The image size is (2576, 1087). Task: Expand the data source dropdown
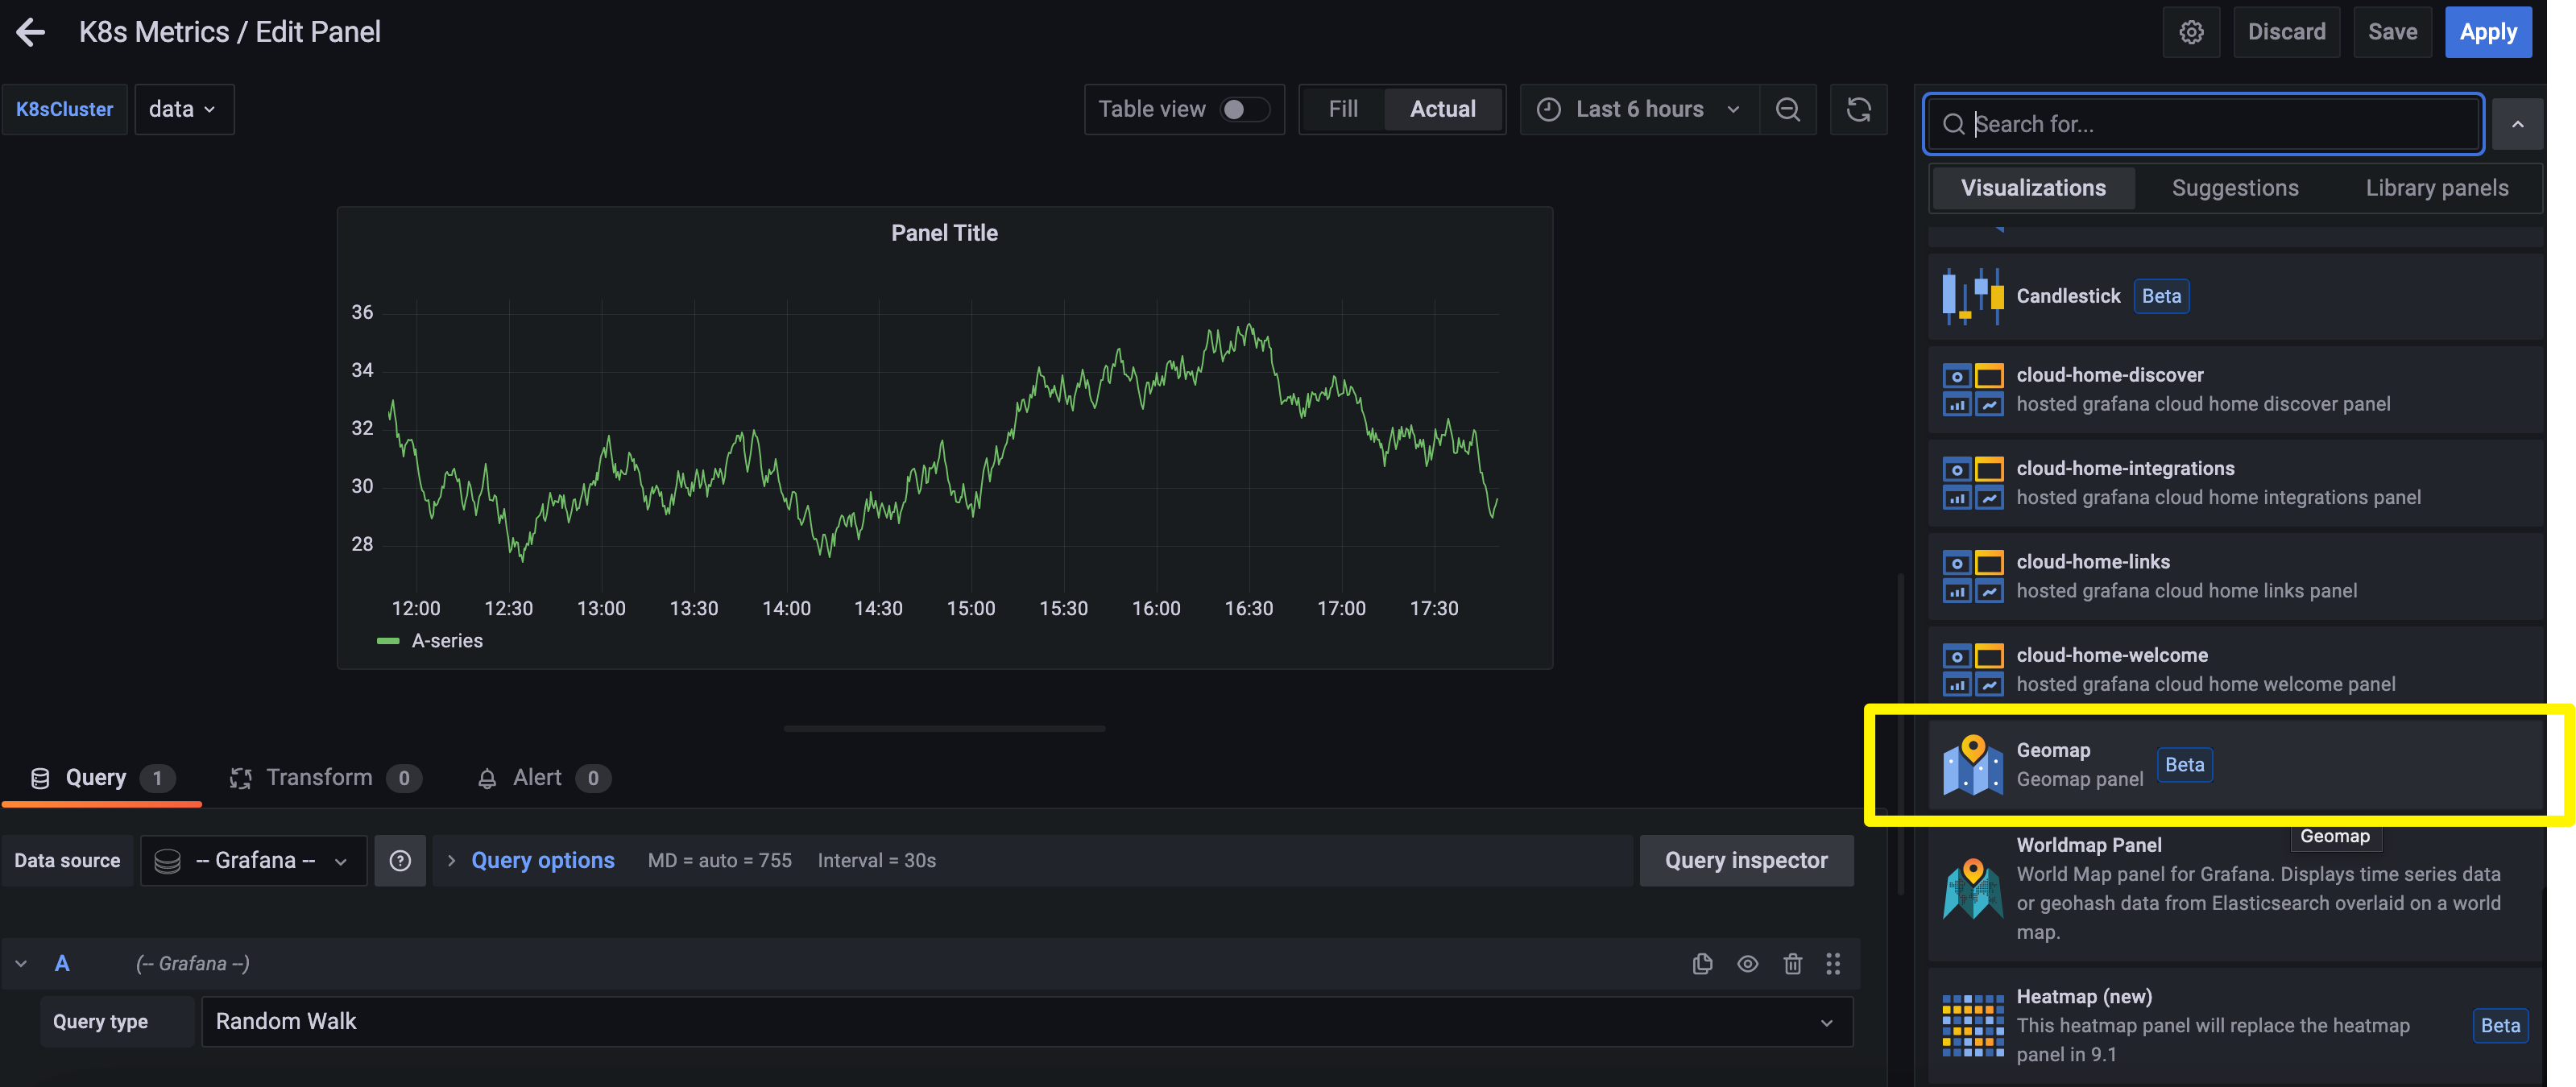point(253,859)
